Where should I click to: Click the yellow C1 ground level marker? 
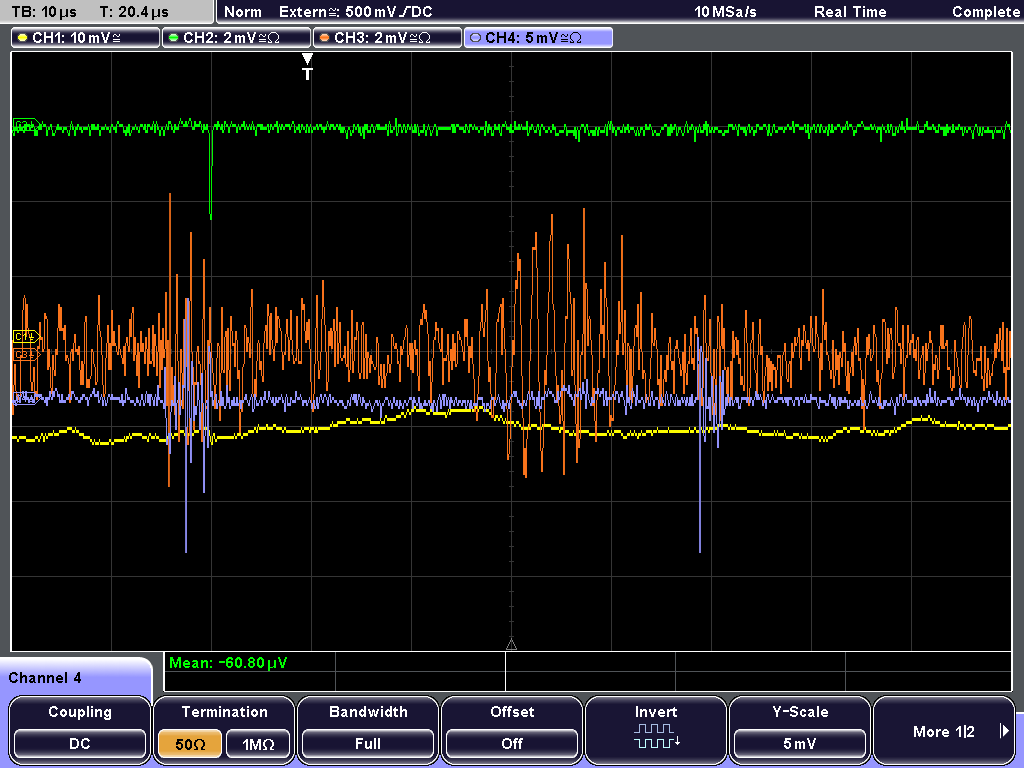26,336
